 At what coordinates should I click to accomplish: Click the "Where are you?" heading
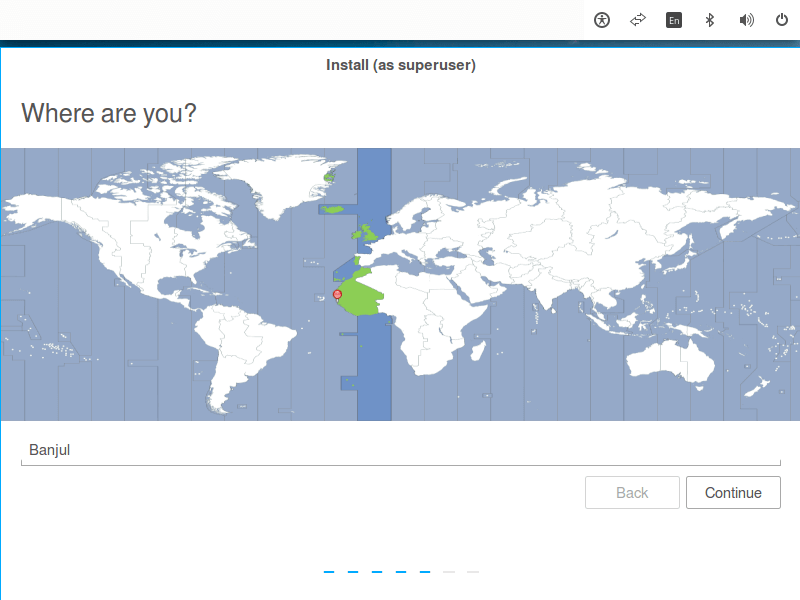(109, 113)
